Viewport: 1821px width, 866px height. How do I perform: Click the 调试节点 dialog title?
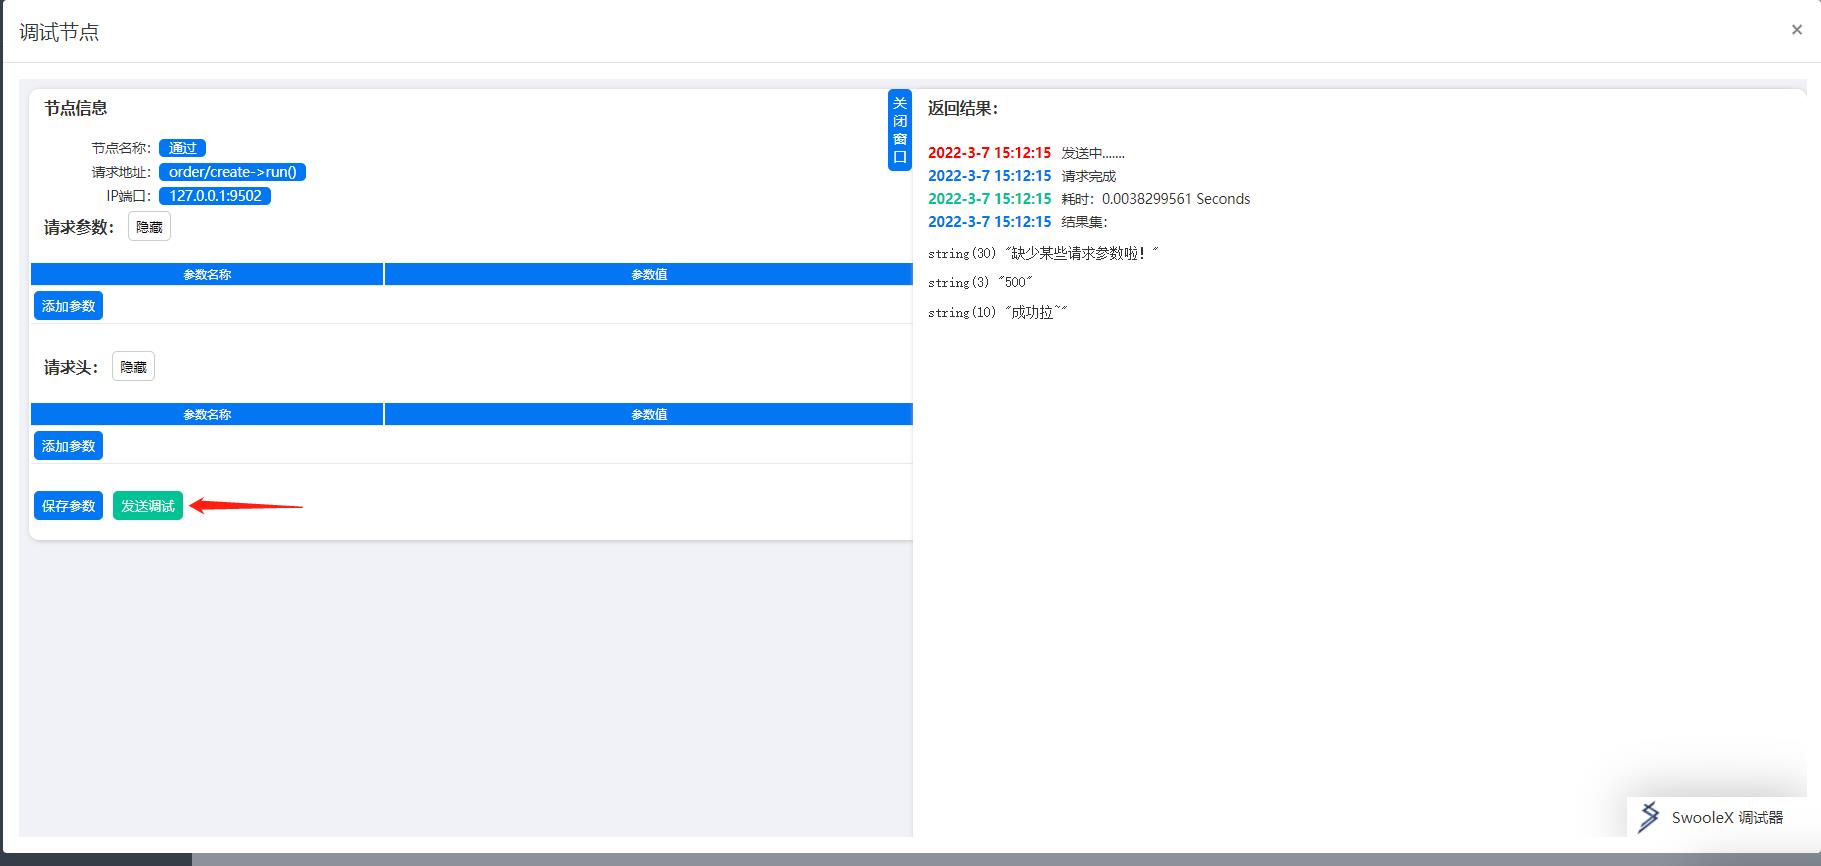pos(59,32)
